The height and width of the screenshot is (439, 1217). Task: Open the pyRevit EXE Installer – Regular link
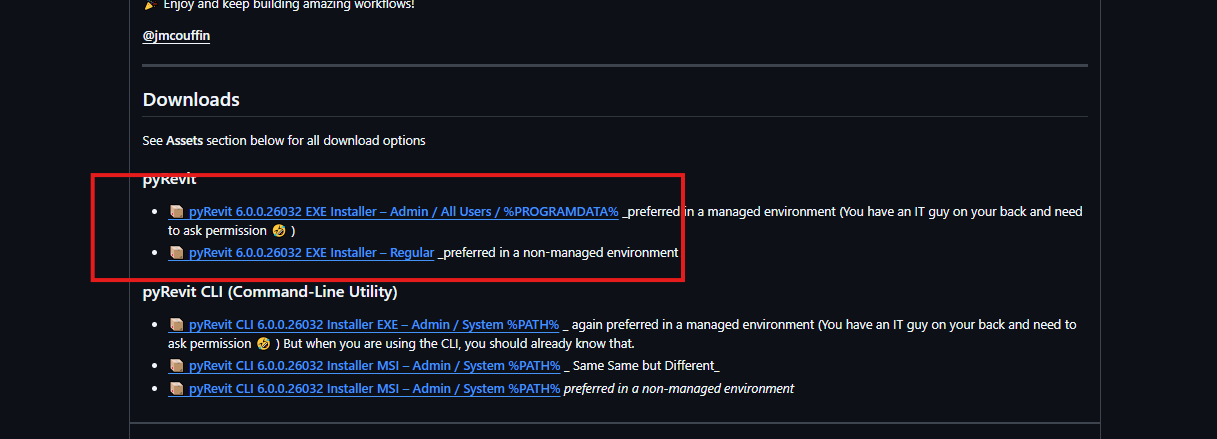311,252
